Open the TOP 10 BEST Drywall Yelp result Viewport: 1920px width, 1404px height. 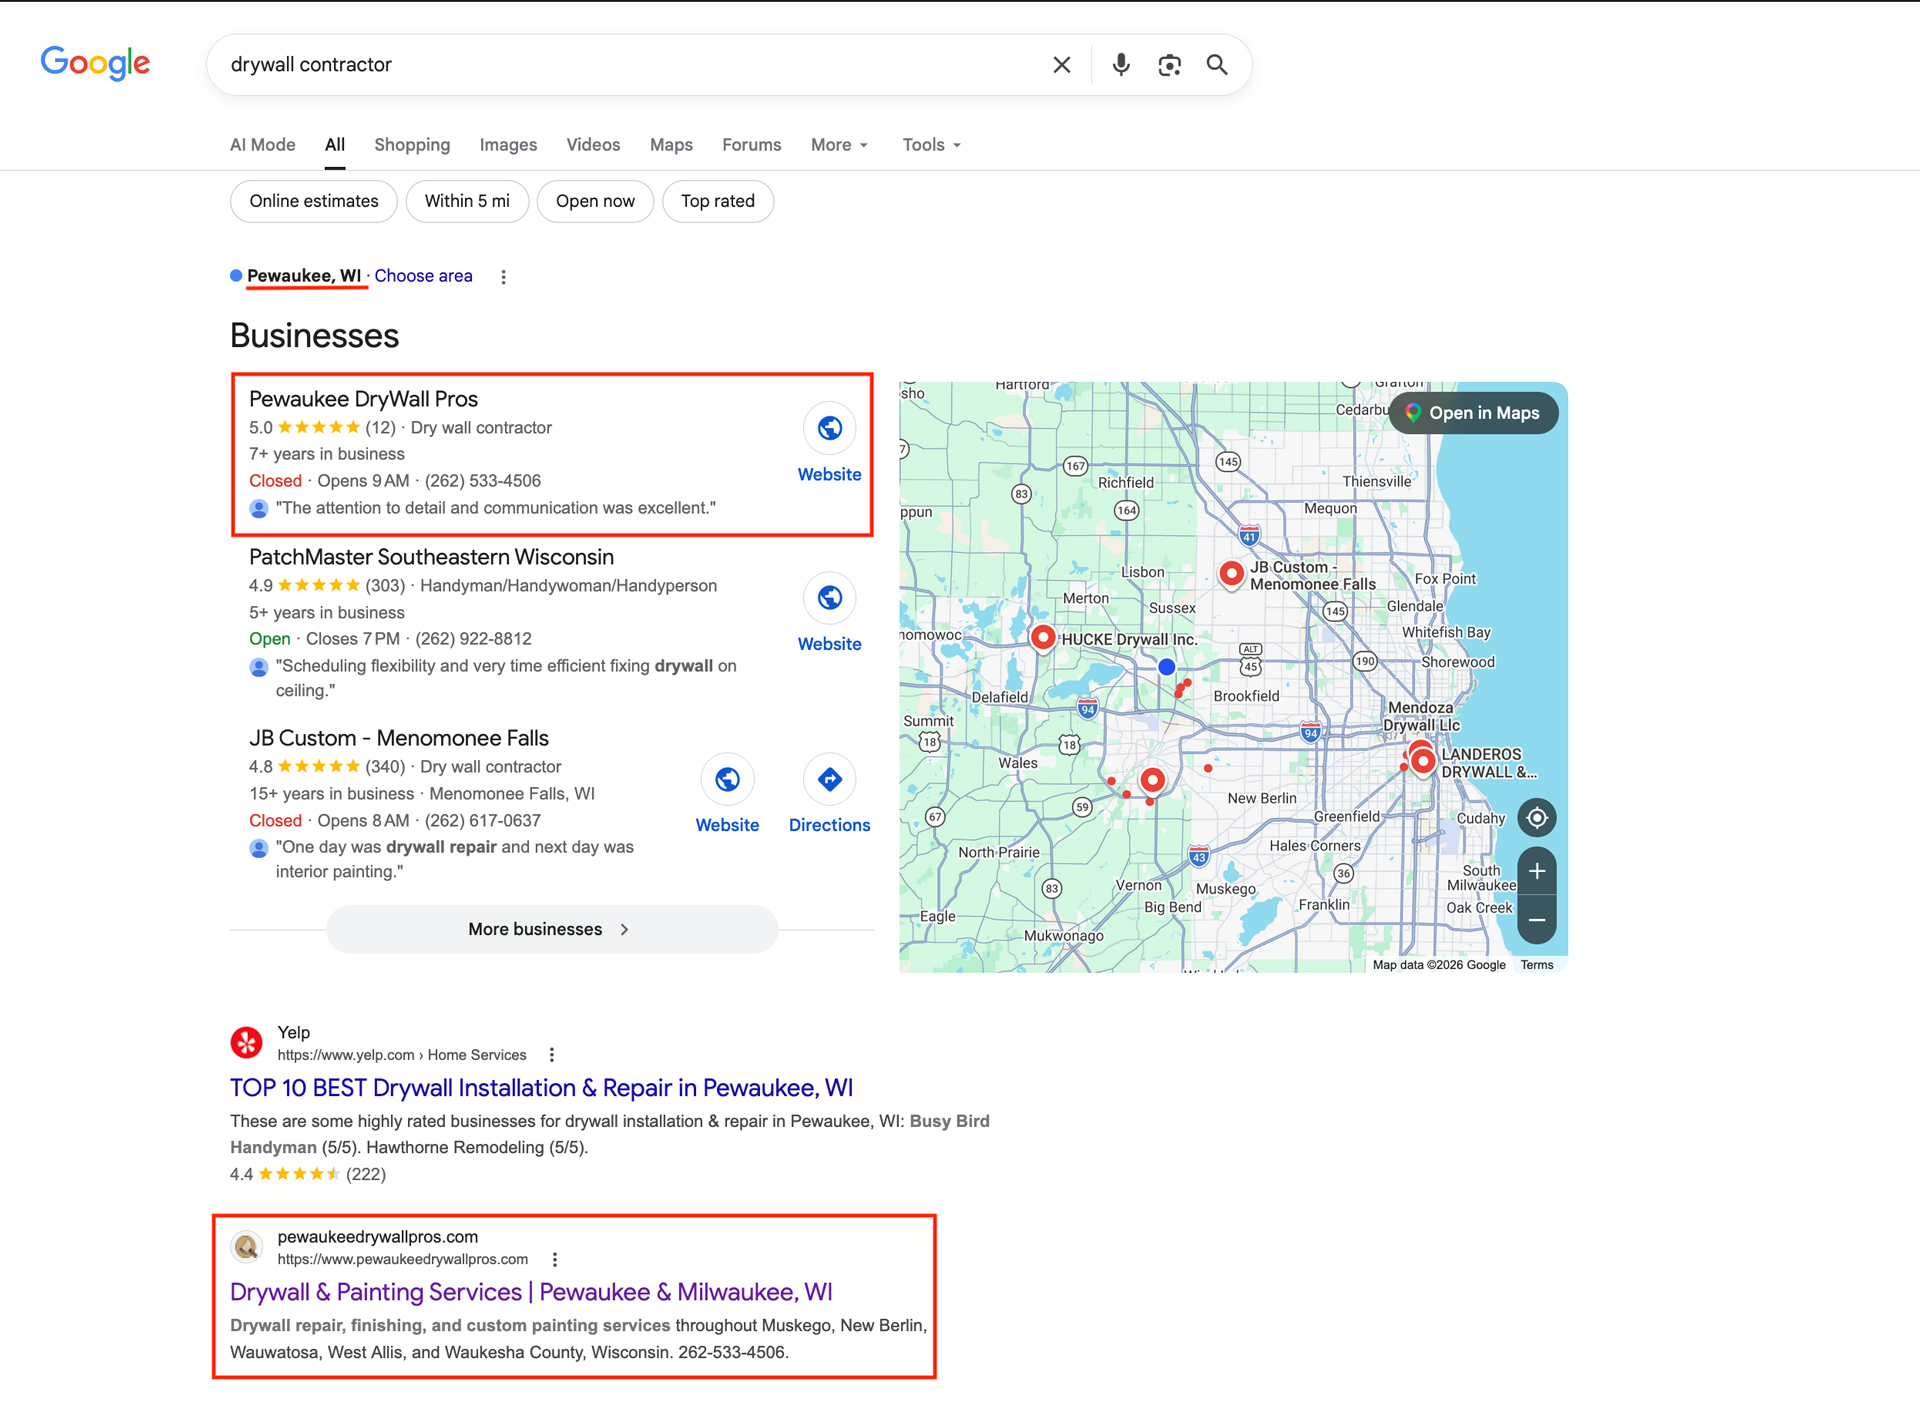(541, 1088)
